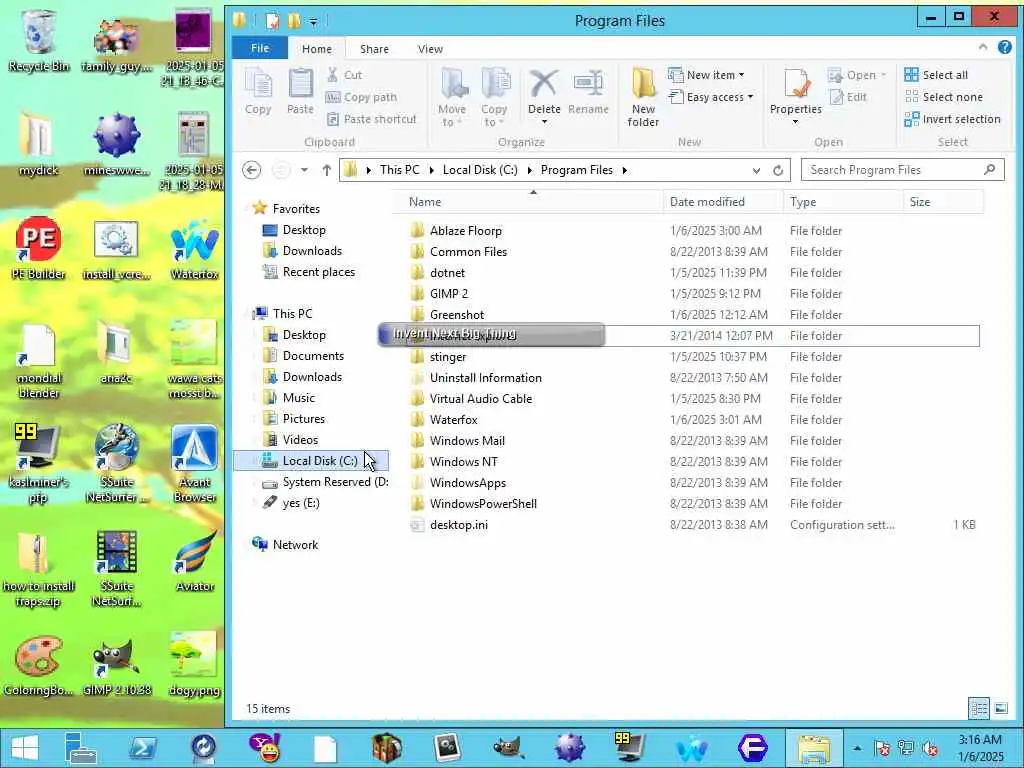The image size is (1024, 768).
Task: Click Select all in ribbon
Action: pos(936,75)
